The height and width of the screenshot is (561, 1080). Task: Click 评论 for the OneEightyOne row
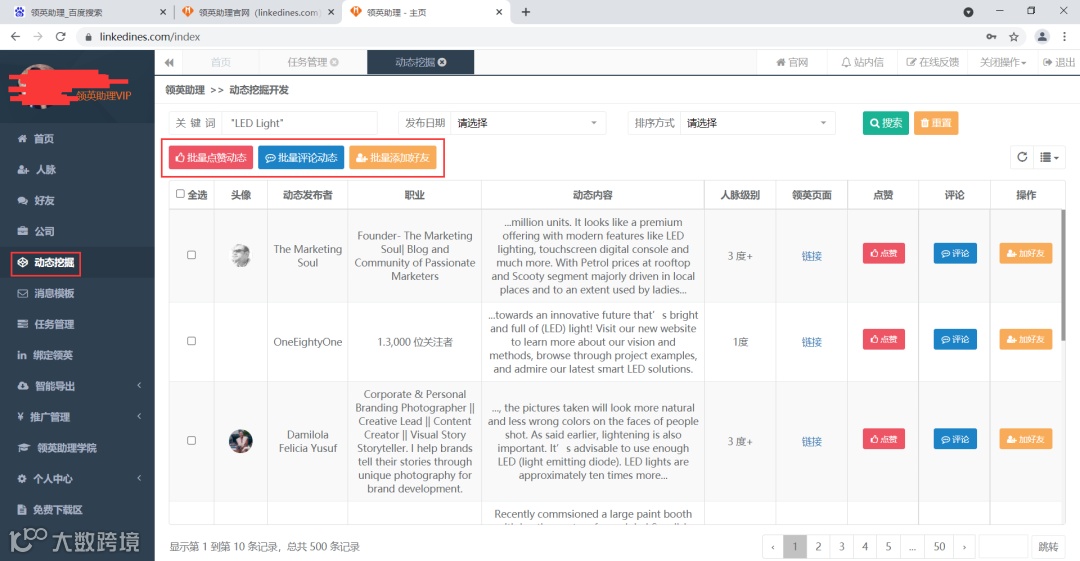tap(955, 339)
